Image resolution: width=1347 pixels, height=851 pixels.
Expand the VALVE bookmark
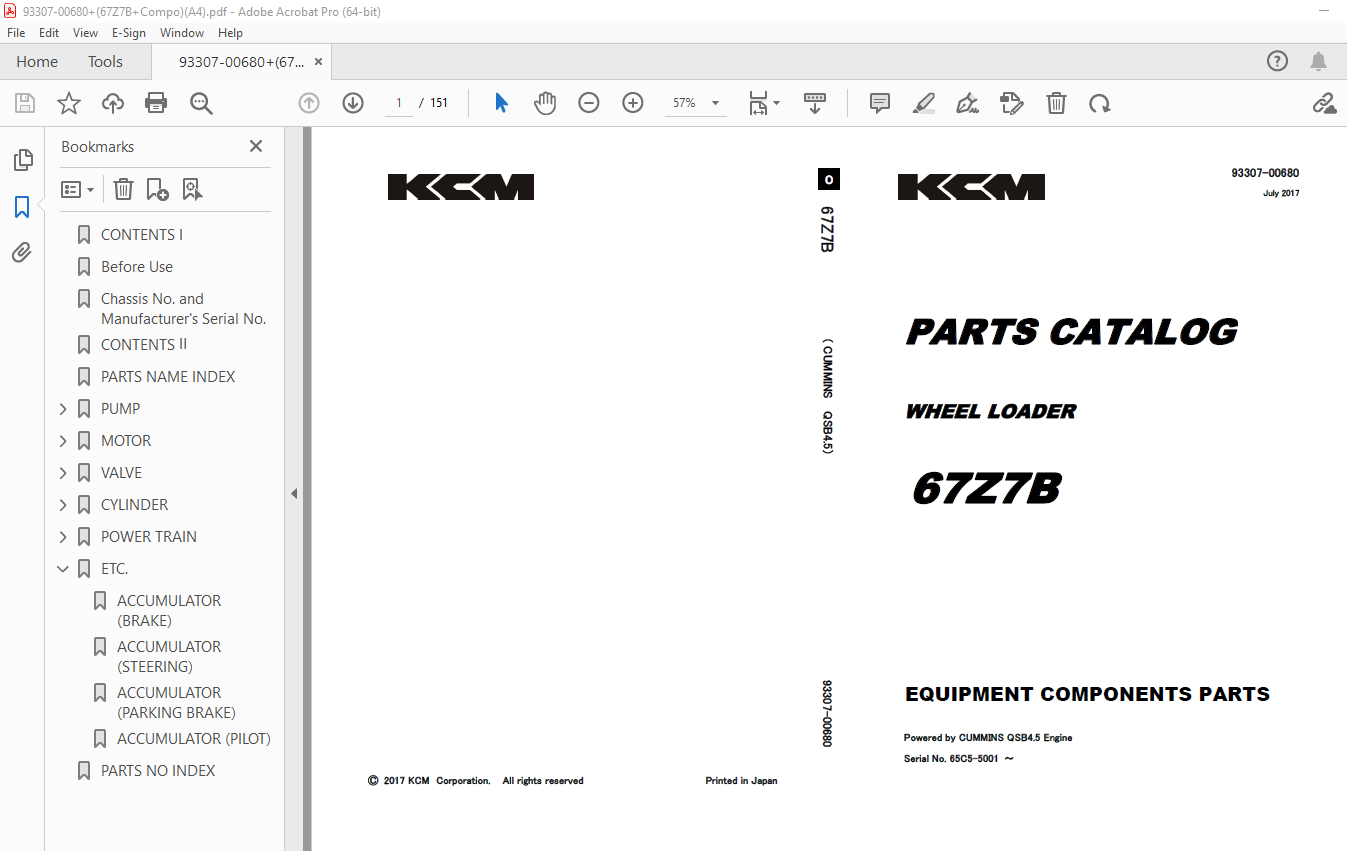[63, 473]
